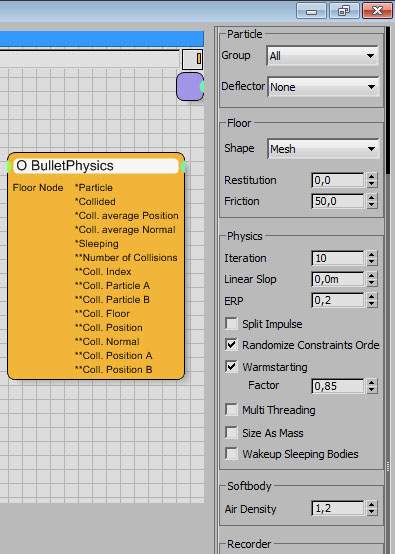Click the **Coll. Particle A output
The image size is (395, 554).
coord(112,285)
